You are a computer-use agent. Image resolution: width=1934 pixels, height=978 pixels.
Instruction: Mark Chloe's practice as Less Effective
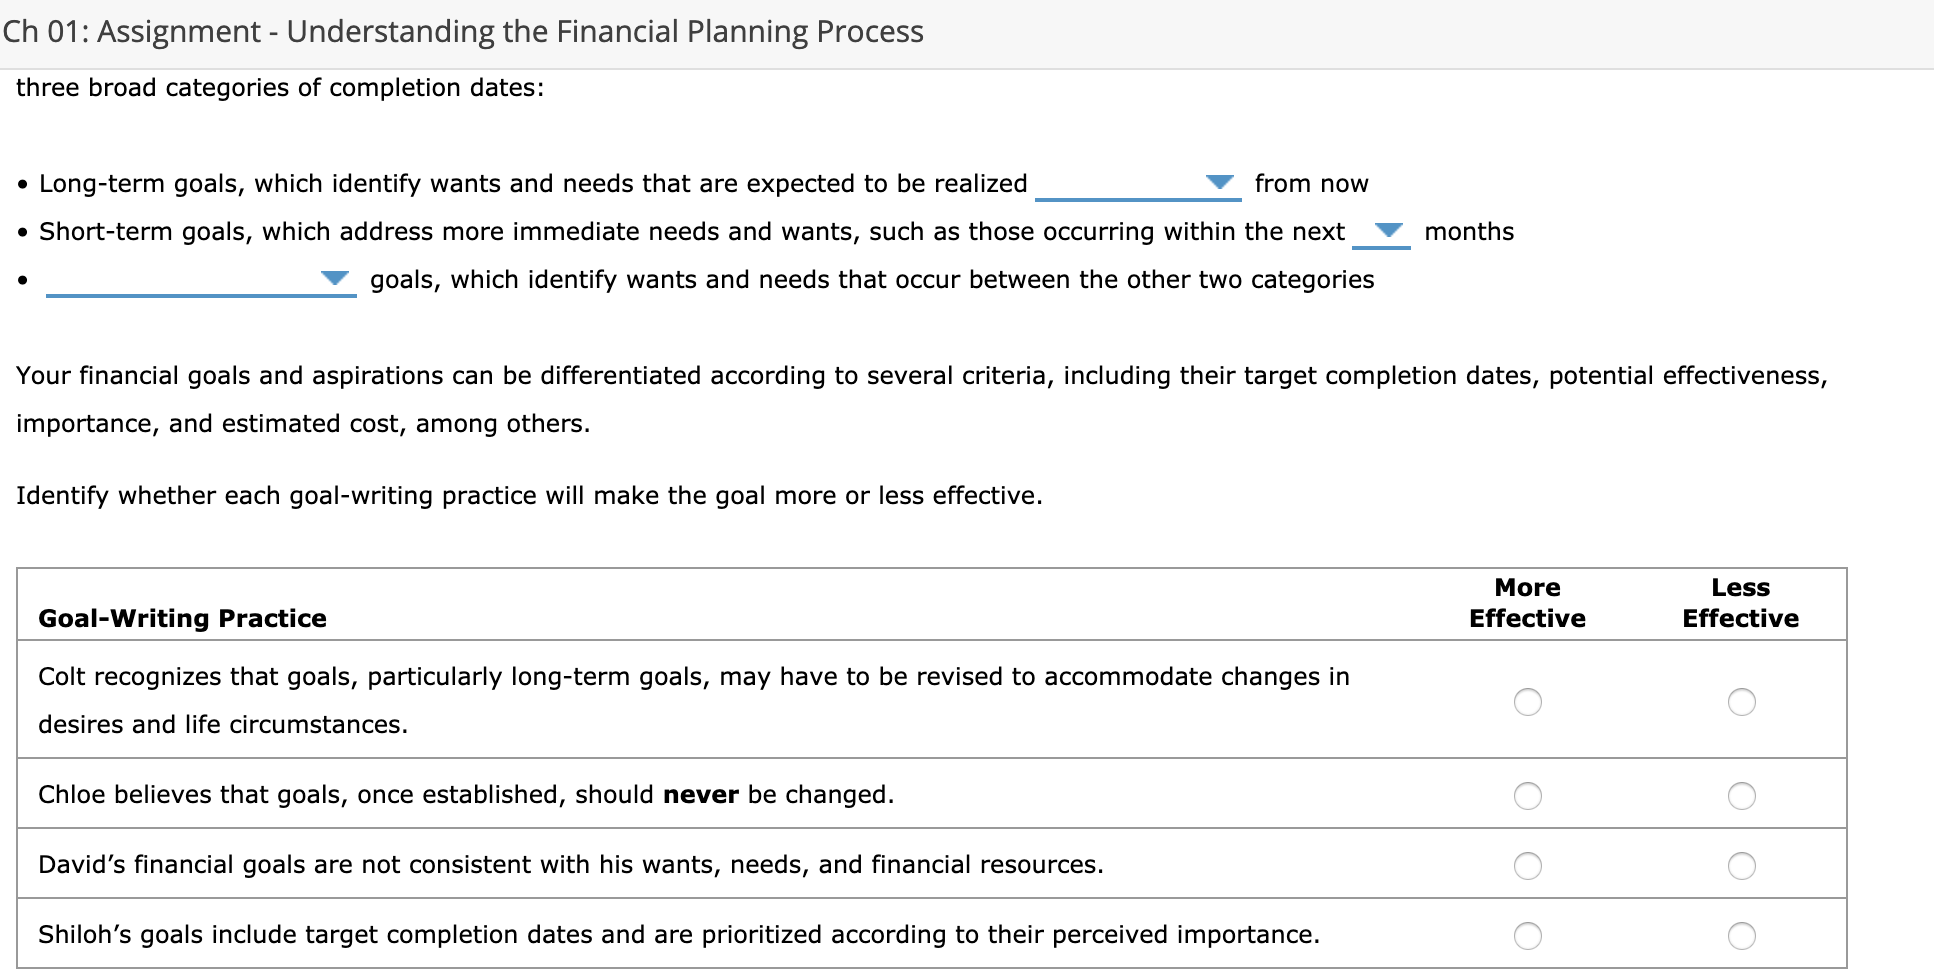pos(1741,796)
